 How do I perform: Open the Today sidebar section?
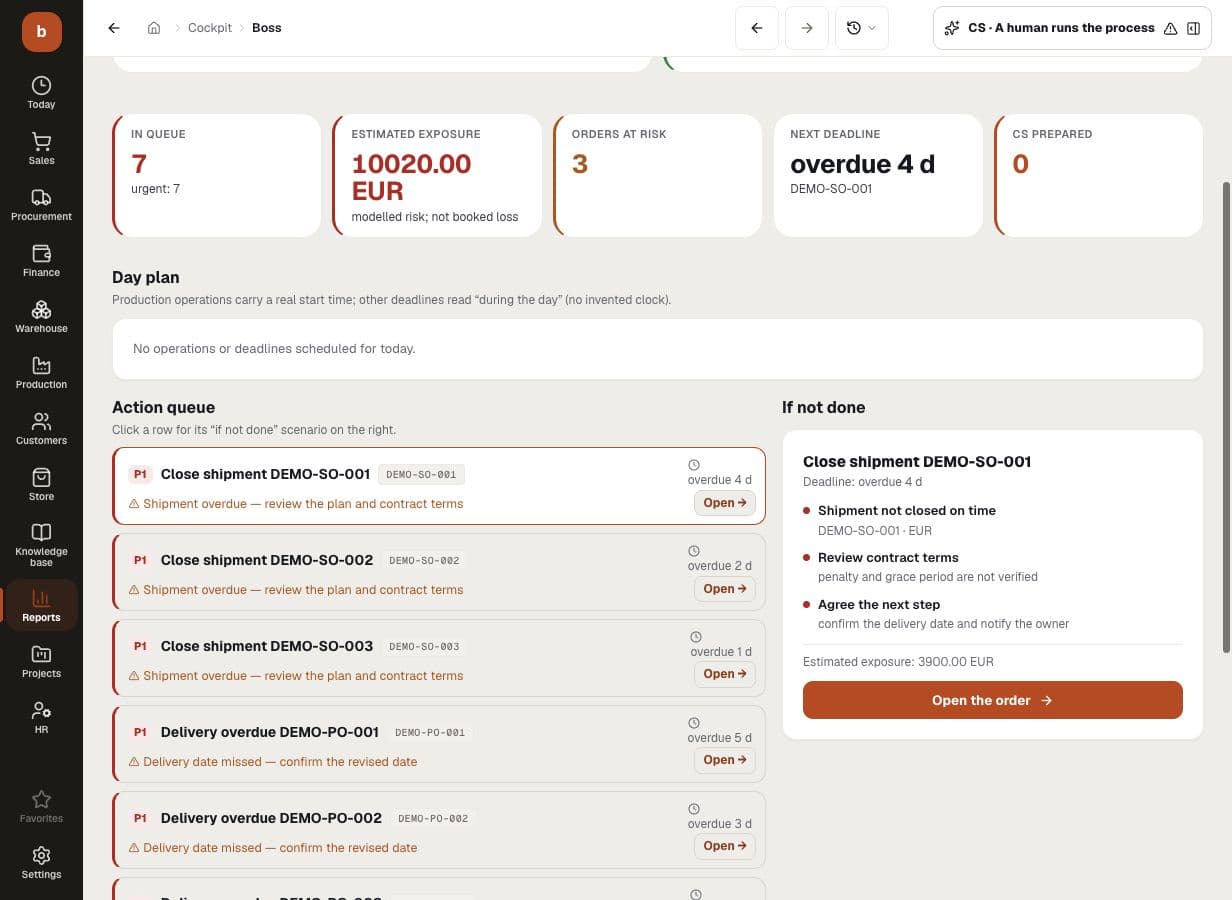pos(41,92)
